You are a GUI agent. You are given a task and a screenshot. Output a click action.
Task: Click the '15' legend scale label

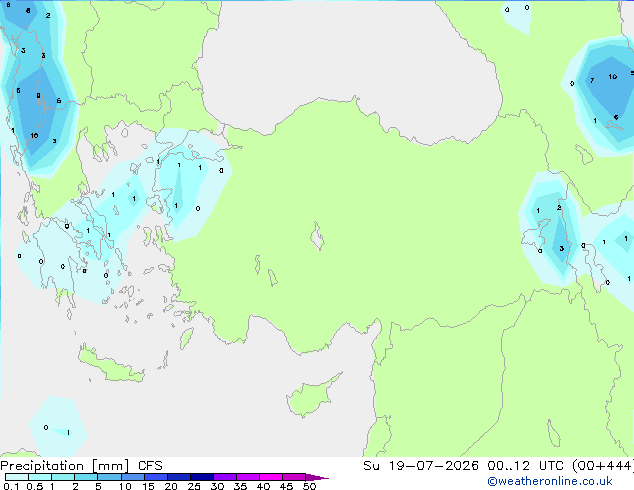[x=148, y=486]
